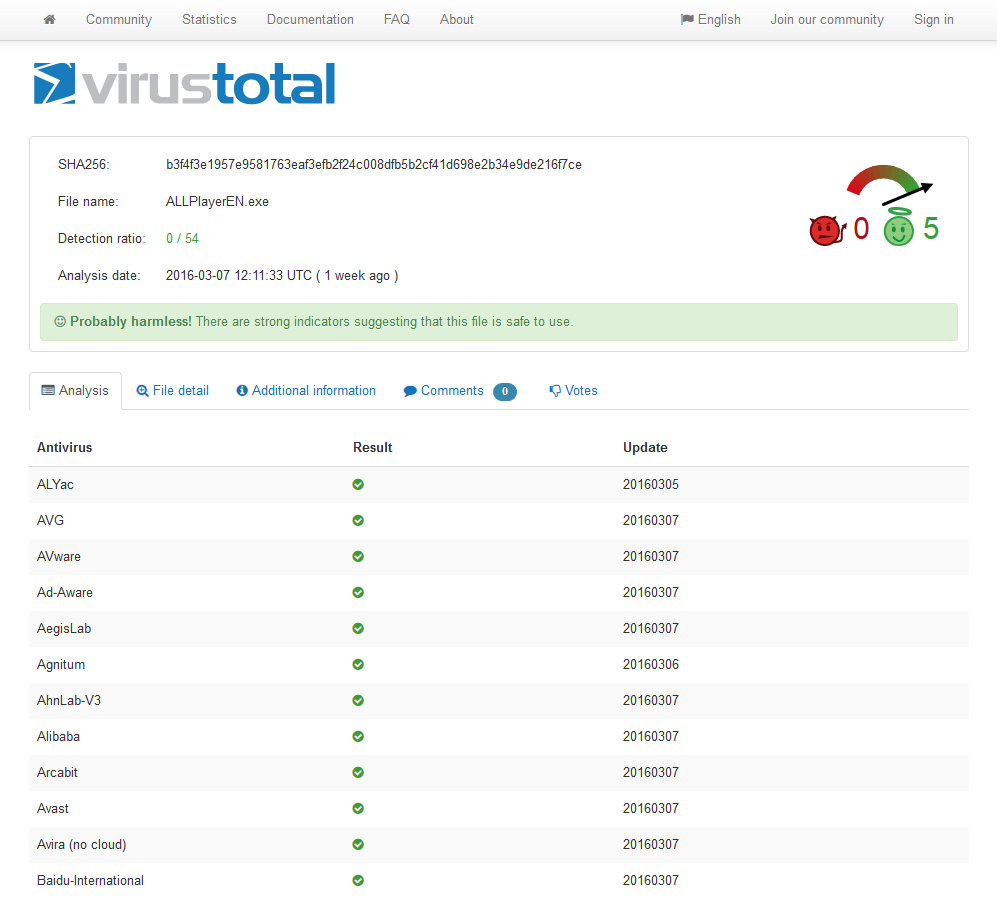Switch to the File detail tab
Screen dimensions: 997x899
(x=173, y=391)
